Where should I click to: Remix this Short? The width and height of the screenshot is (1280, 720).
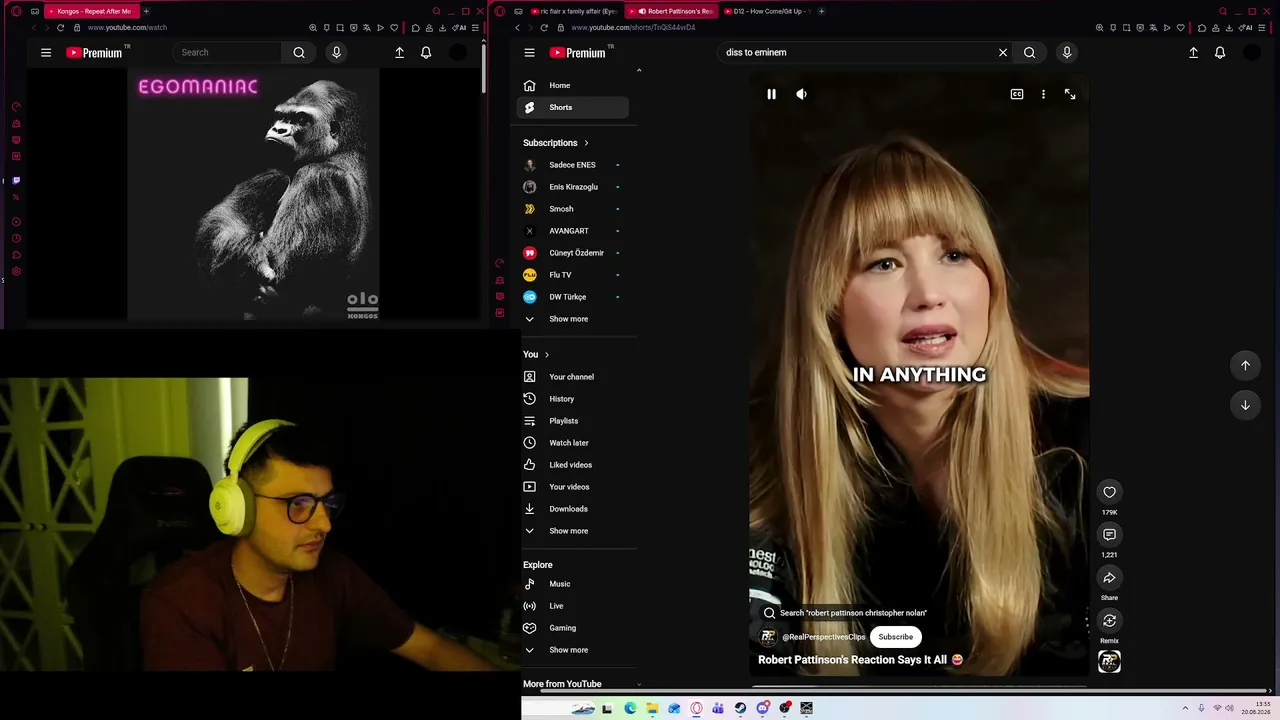1109,621
